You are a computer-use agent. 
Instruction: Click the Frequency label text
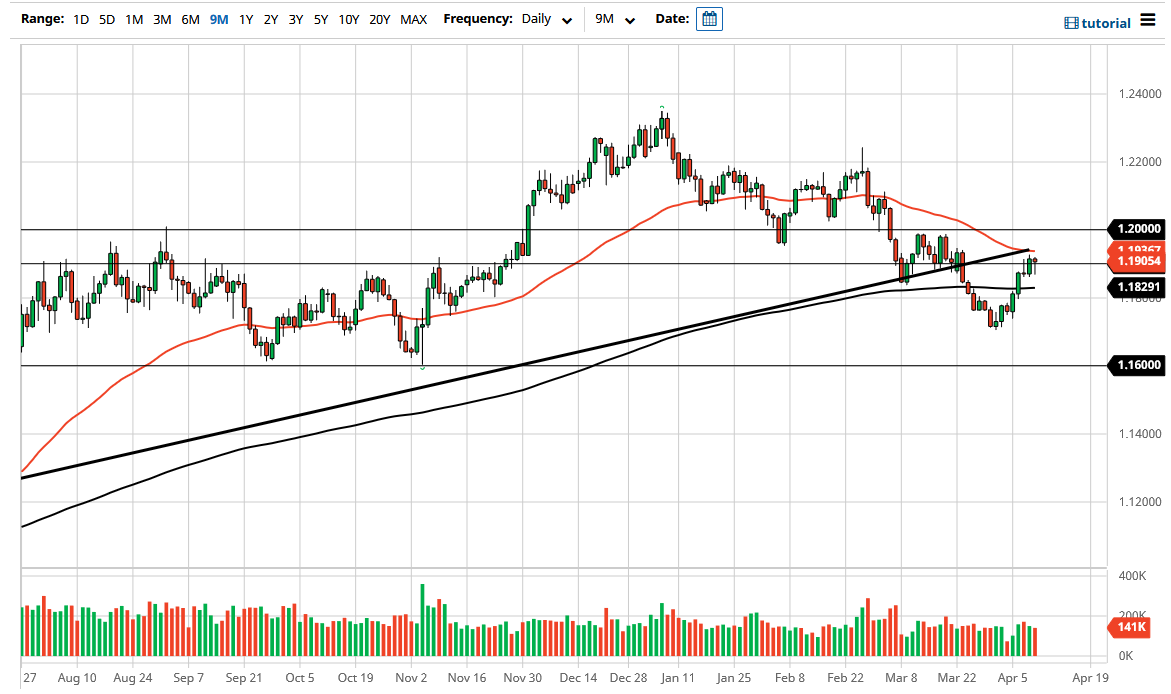pyautogui.click(x=478, y=19)
